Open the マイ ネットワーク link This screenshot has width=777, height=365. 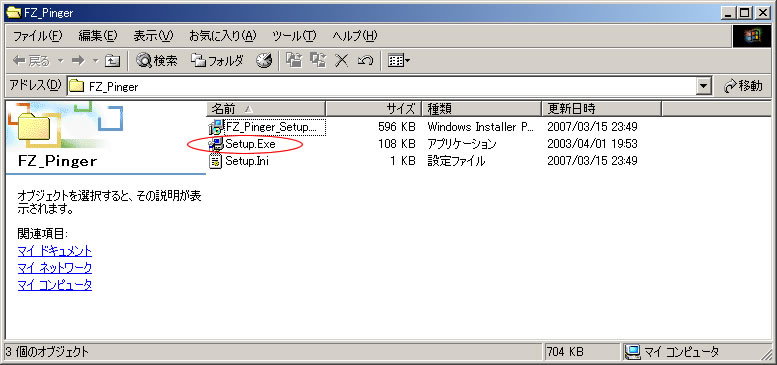click(55, 268)
